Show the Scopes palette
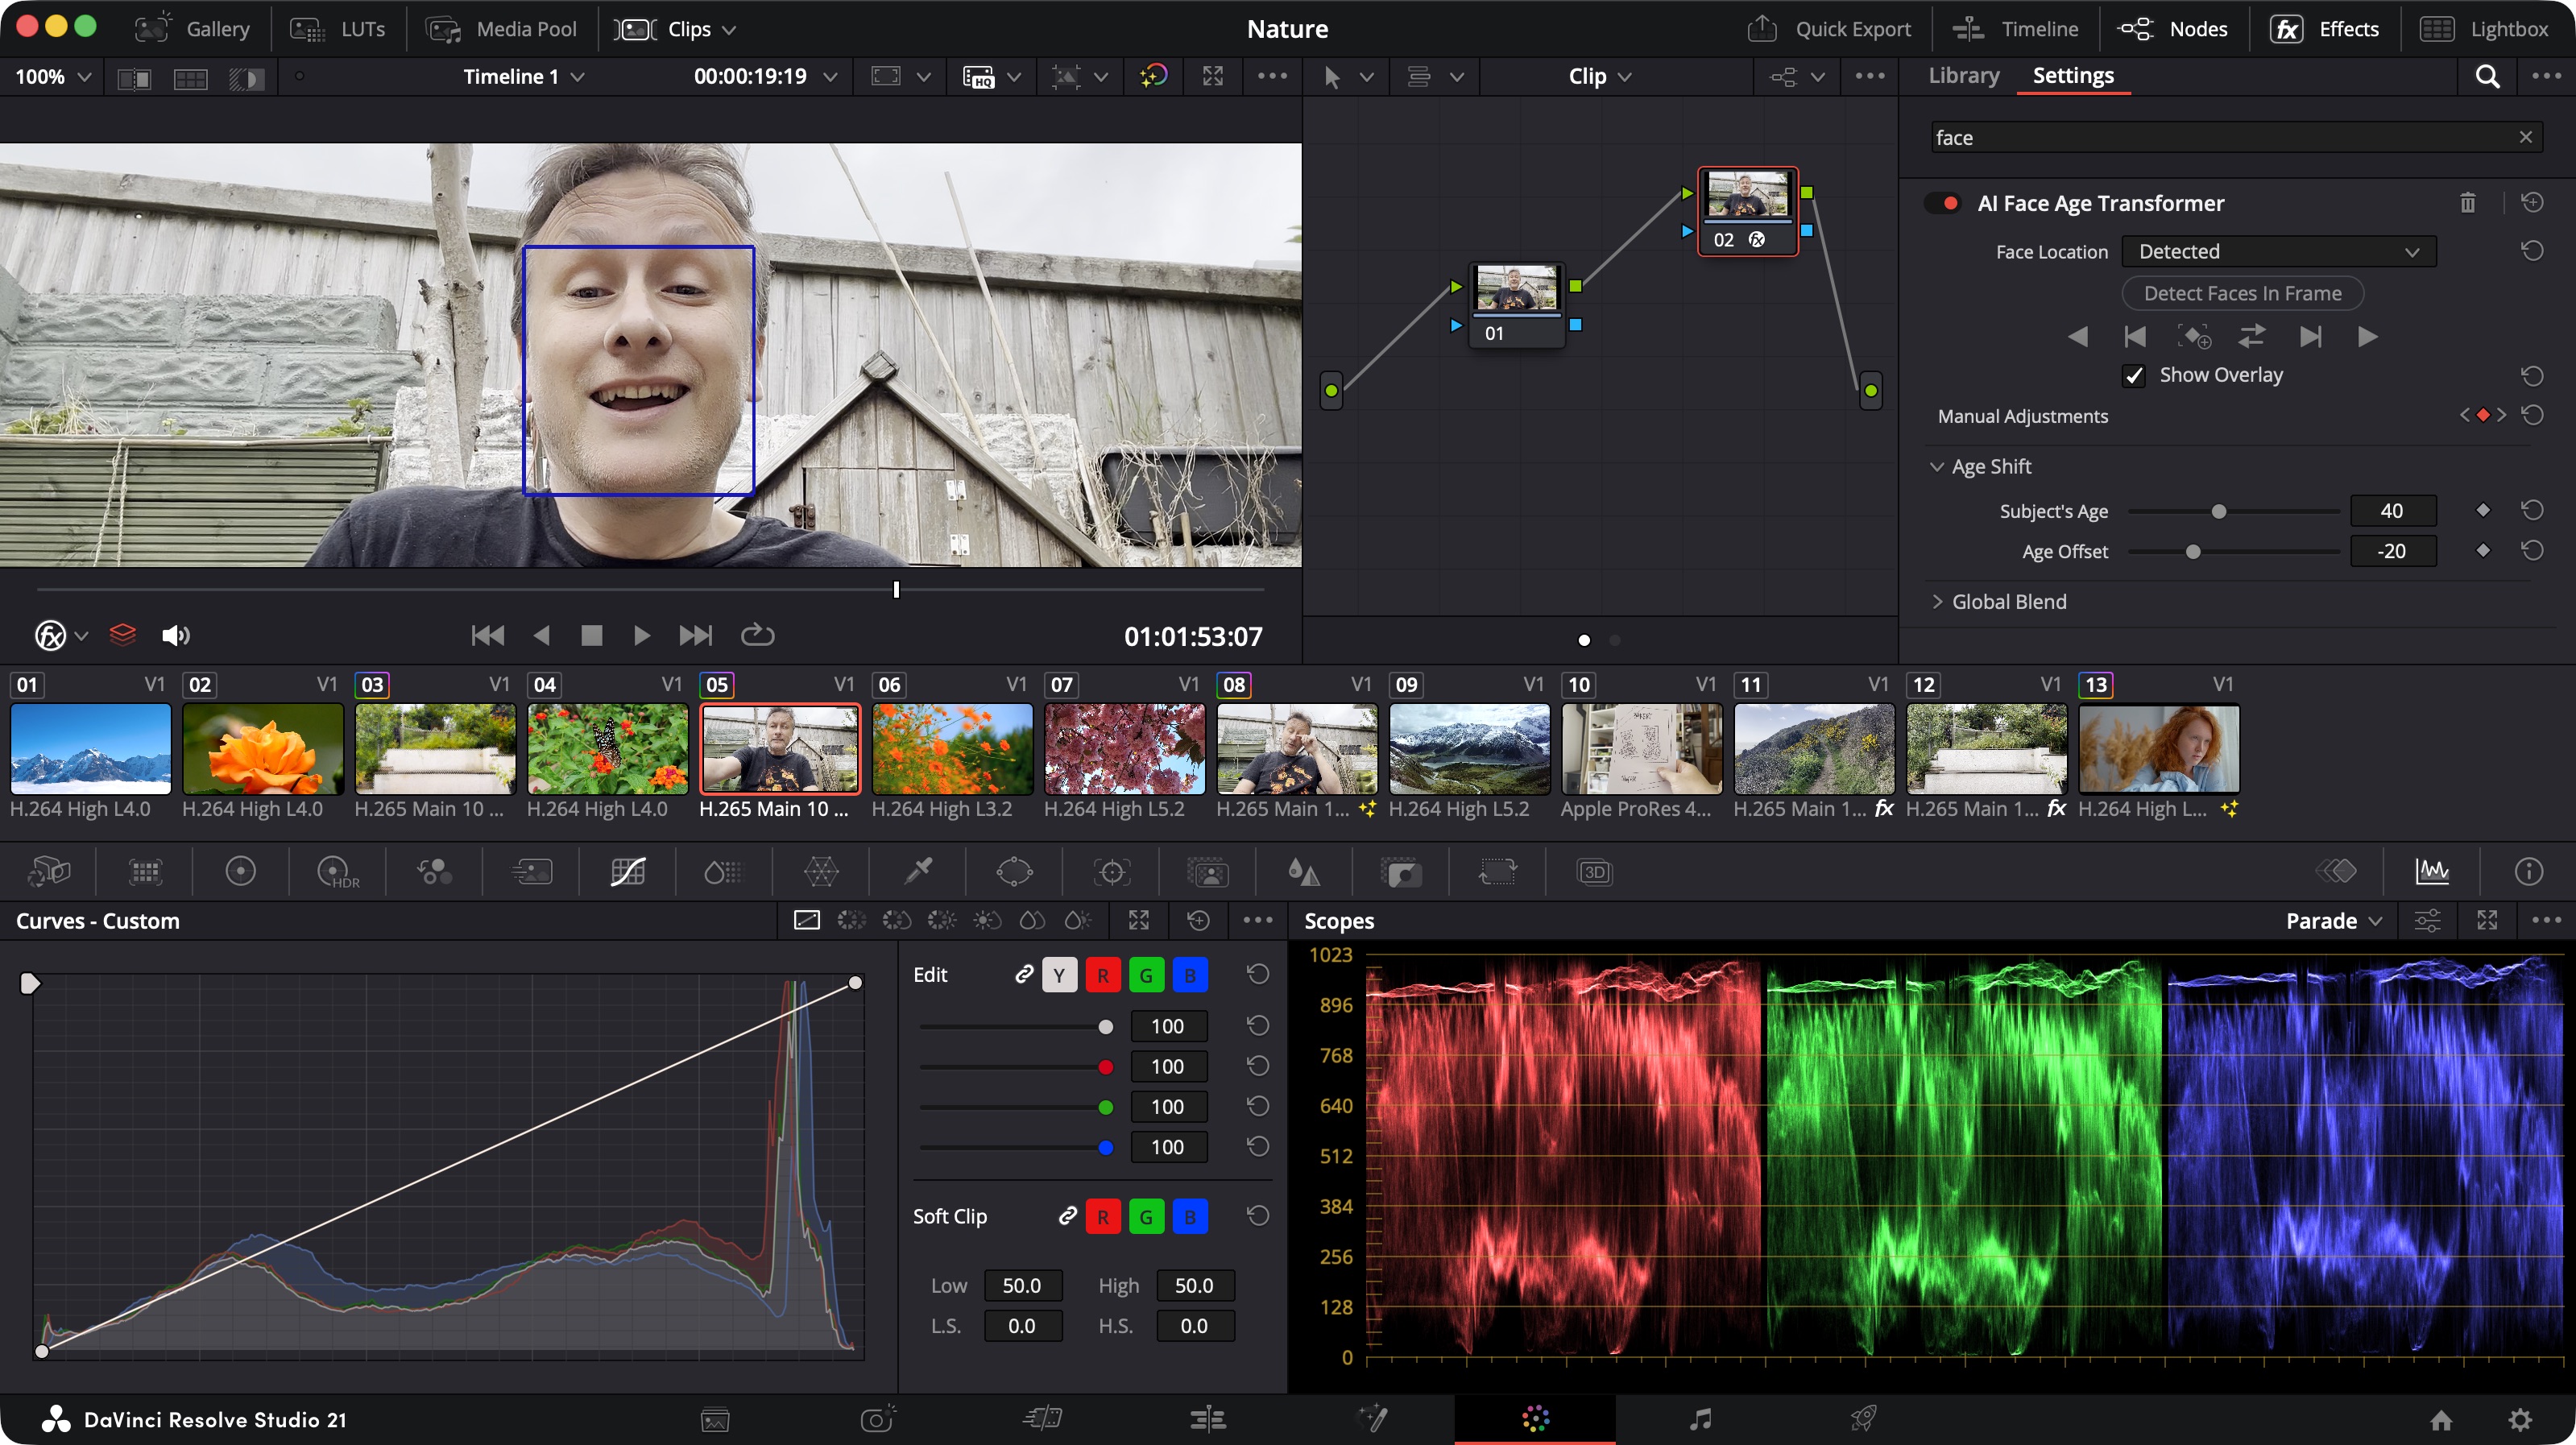The image size is (2576, 1445). [x=2431, y=871]
